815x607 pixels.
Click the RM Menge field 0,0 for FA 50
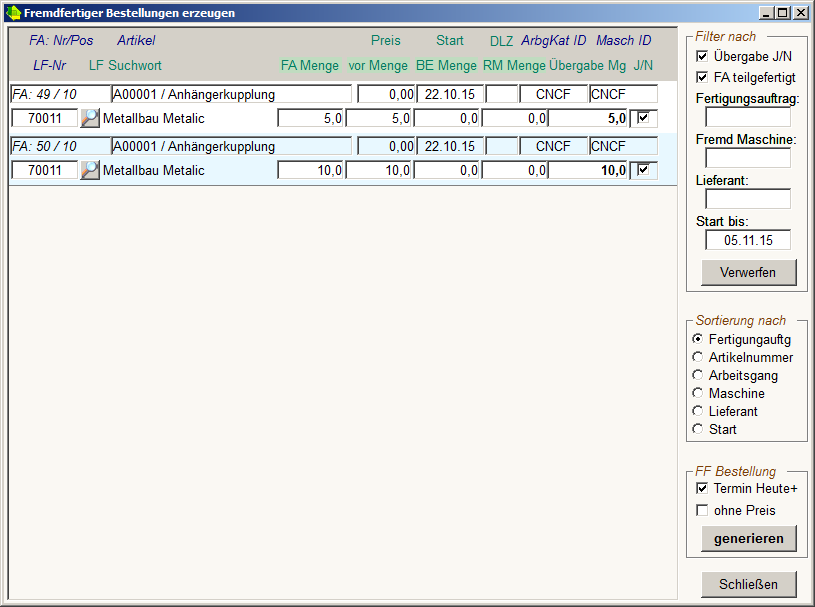pos(515,170)
